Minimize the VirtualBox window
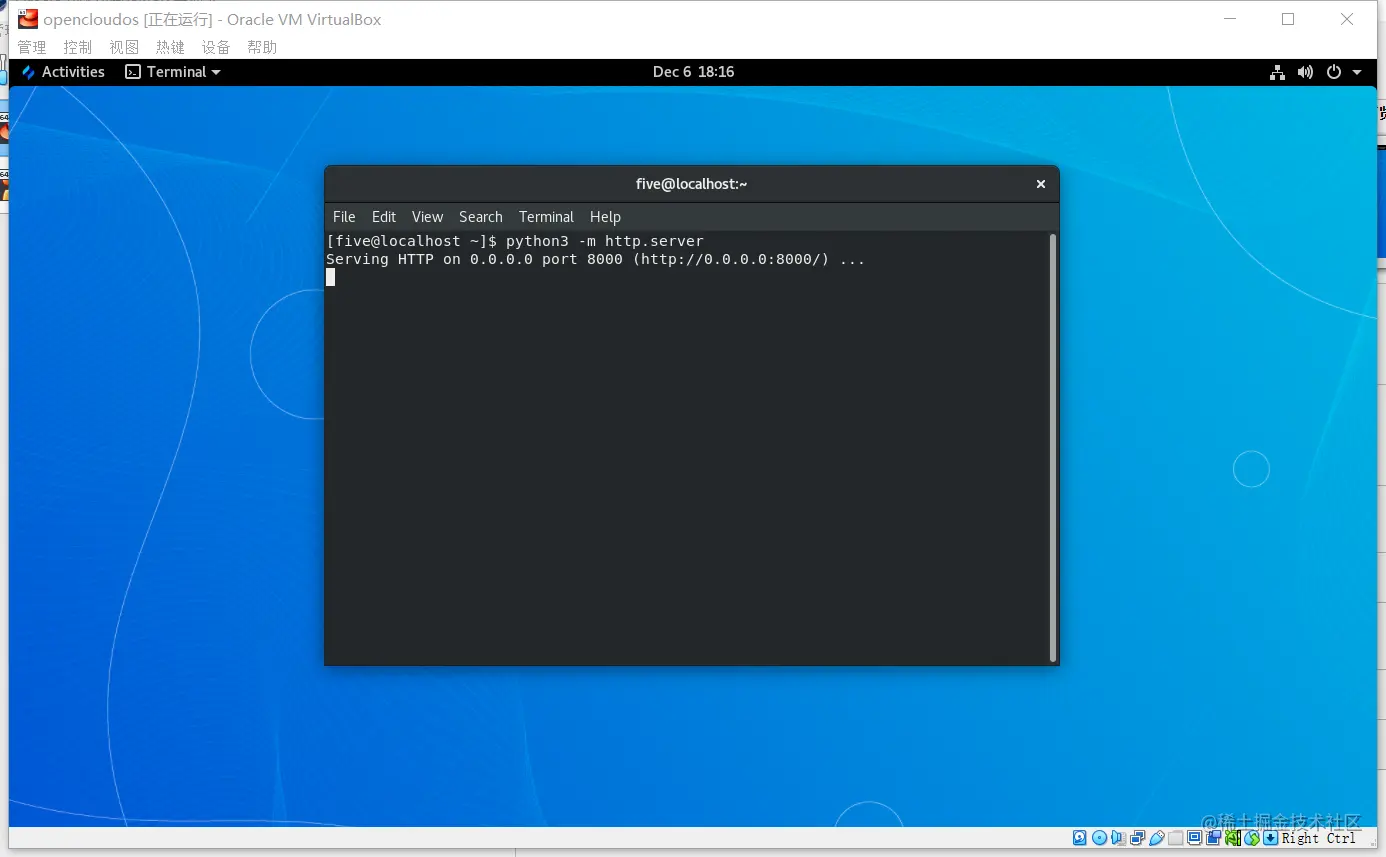Screen dimensions: 1386x857 (x=1229, y=19)
